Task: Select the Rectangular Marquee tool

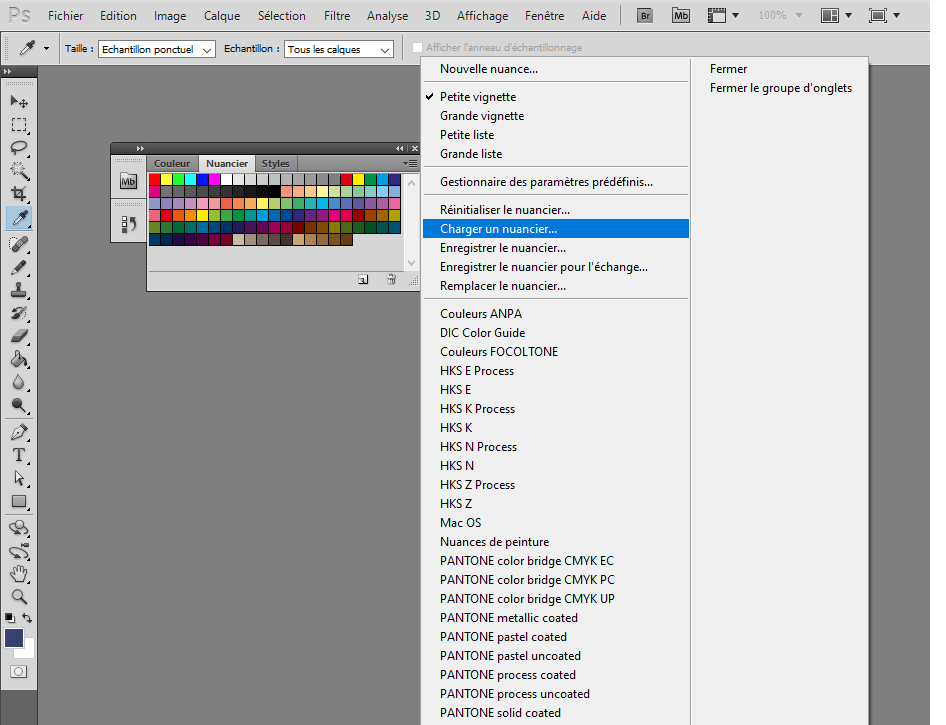Action: tap(19, 125)
